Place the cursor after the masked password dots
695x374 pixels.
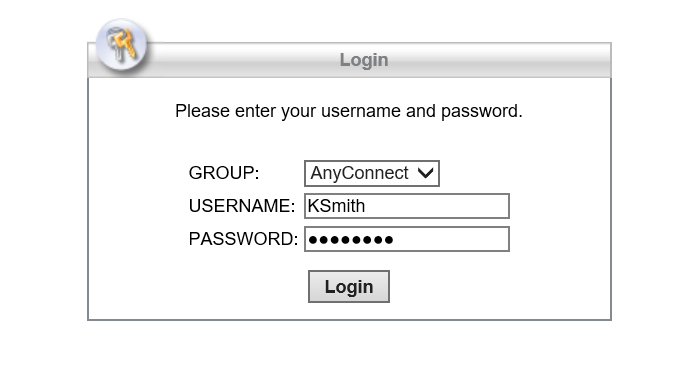click(x=394, y=240)
